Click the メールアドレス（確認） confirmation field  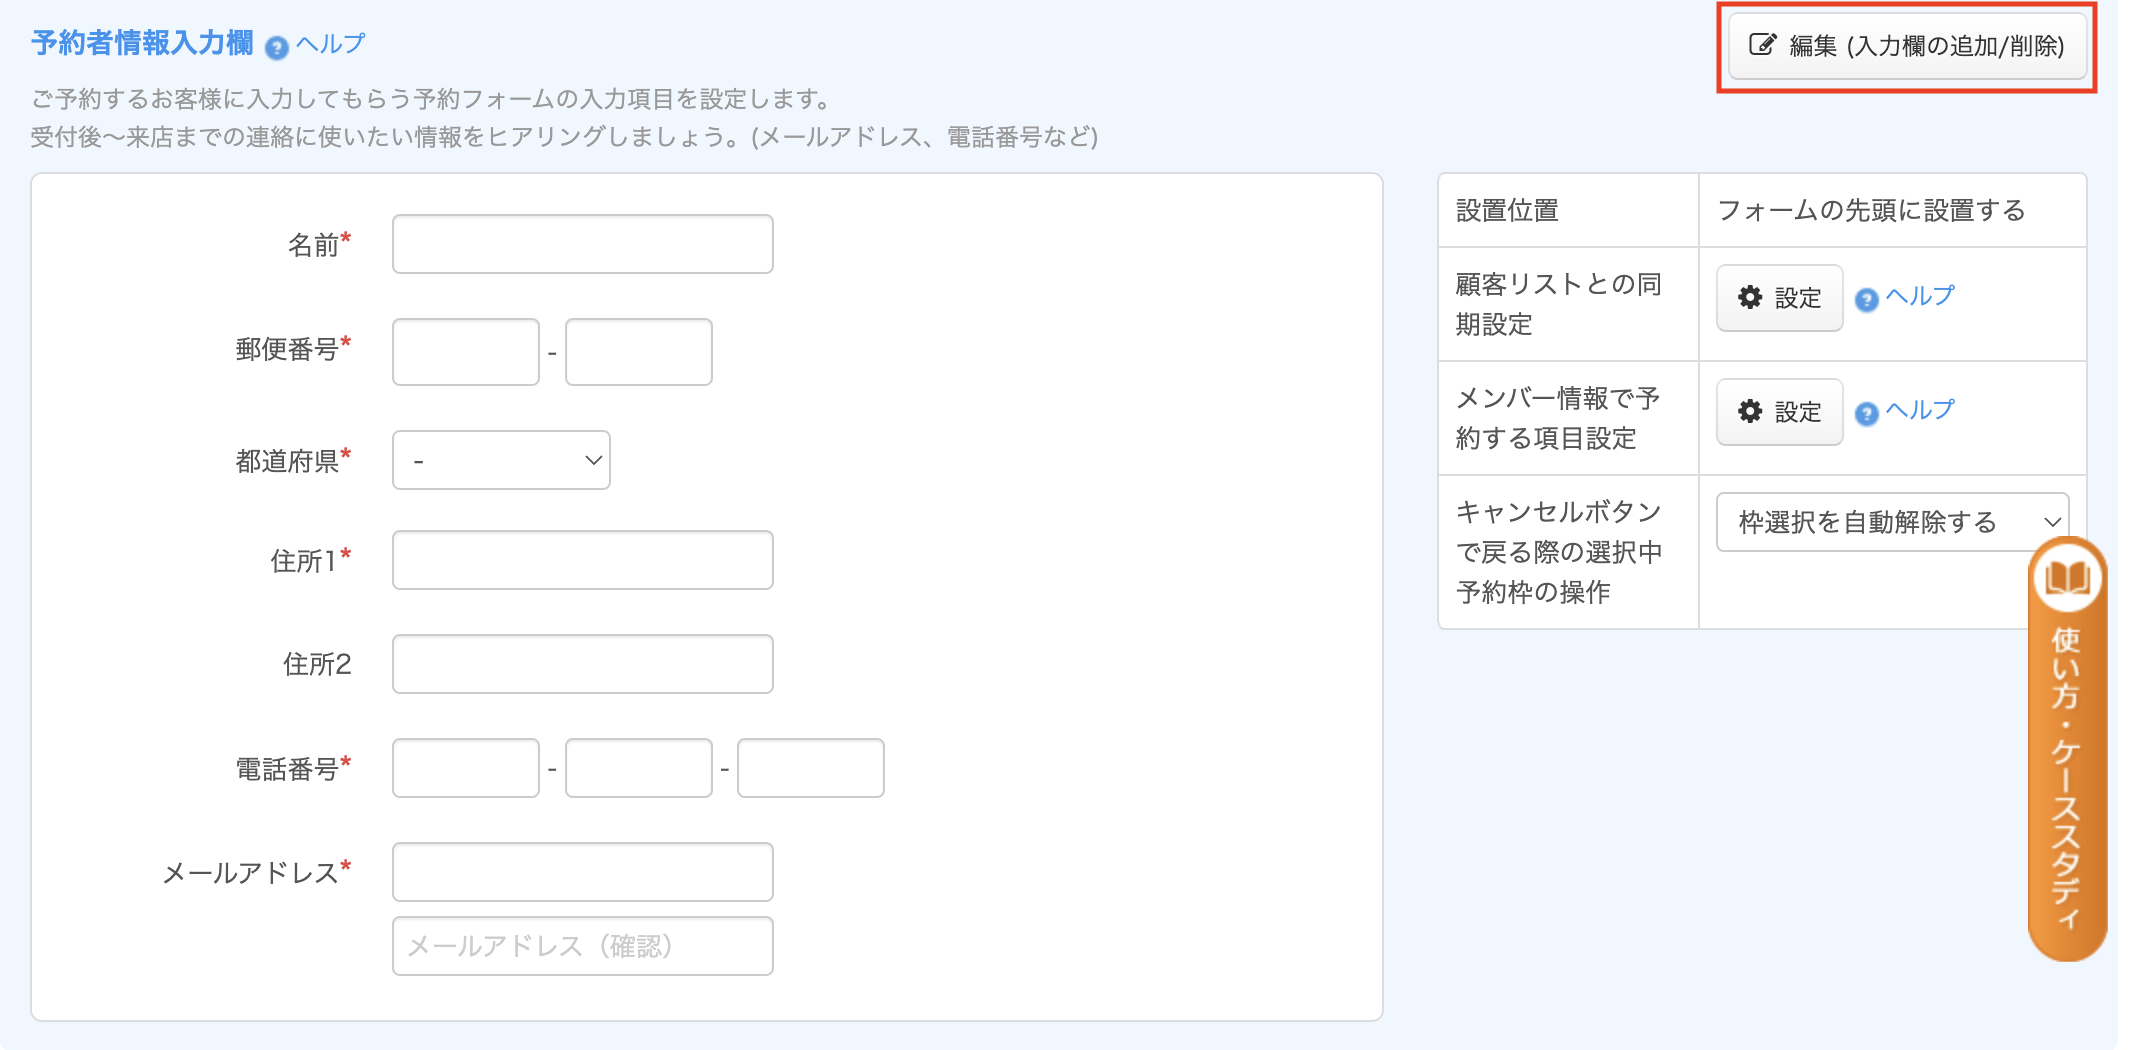click(x=582, y=946)
